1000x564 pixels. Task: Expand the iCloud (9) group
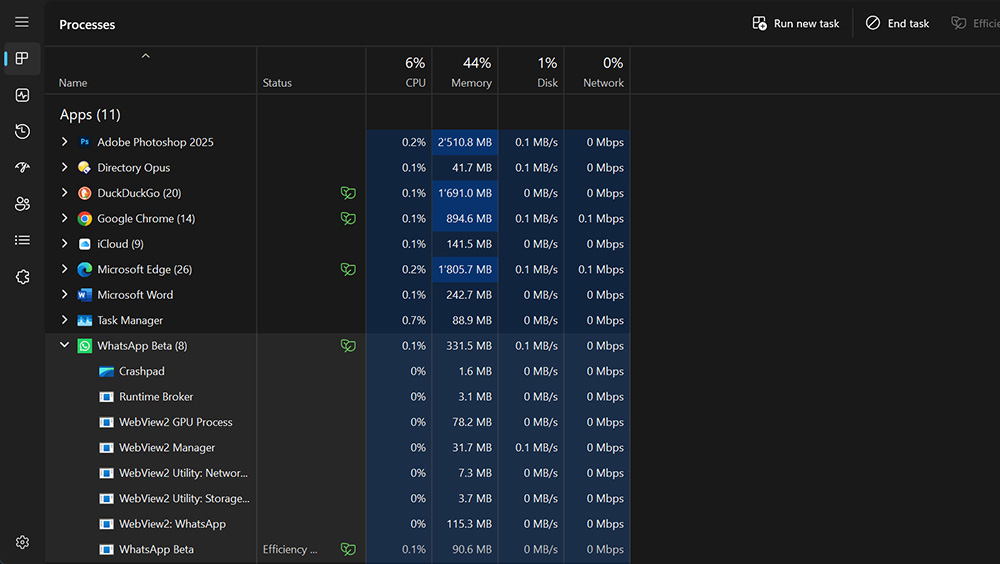(x=64, y=244)
